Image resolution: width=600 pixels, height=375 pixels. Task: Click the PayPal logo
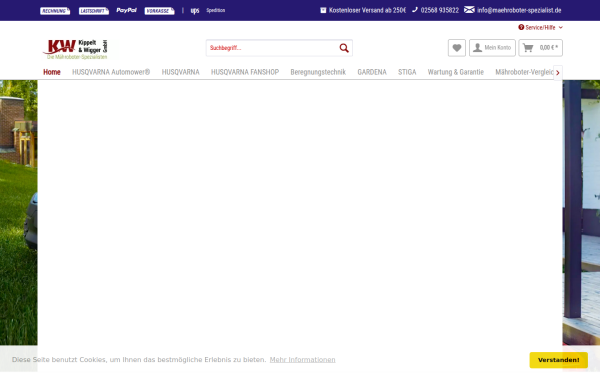pos(127,10)
